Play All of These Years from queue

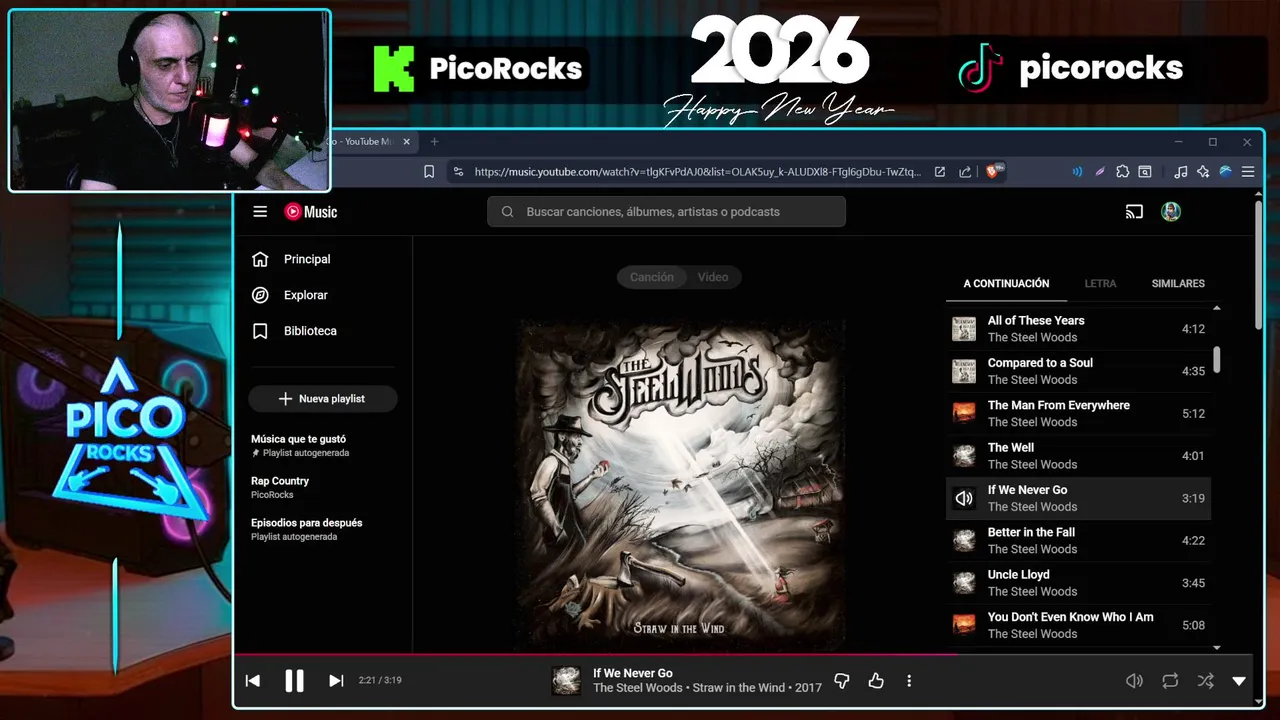1078,329
